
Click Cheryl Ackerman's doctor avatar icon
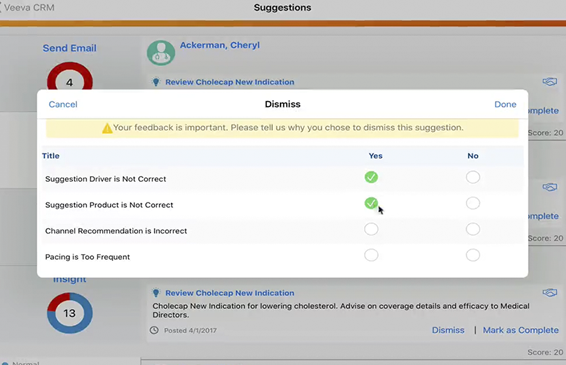click(161, 53)
